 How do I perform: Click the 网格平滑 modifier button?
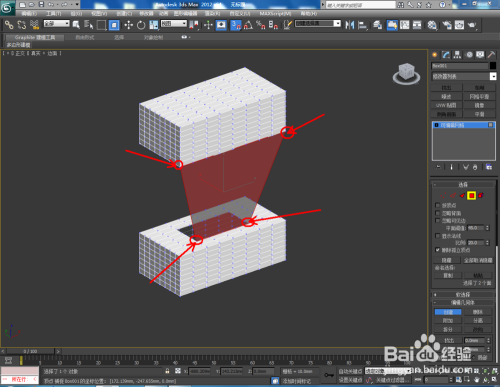pos(479,96)
